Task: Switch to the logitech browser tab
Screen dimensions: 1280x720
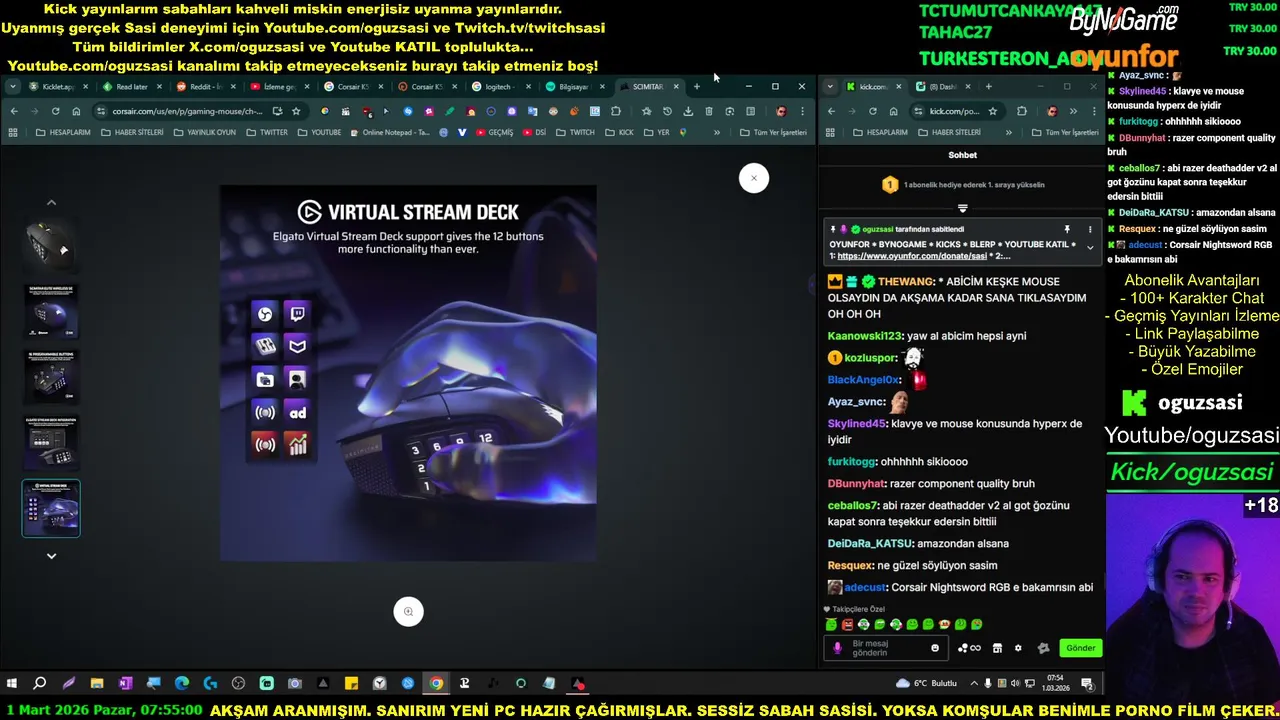Action: click(x=500, y=87)
